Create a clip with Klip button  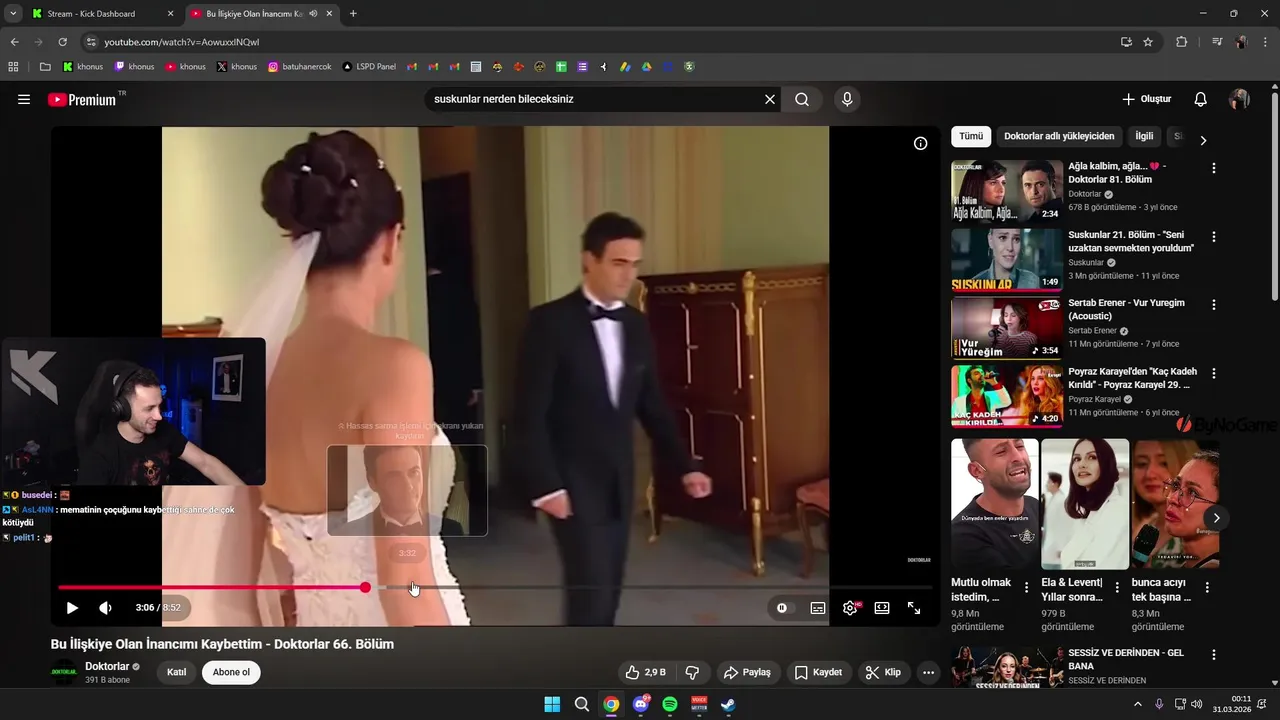pyautogui.click(x=884, y=672)
